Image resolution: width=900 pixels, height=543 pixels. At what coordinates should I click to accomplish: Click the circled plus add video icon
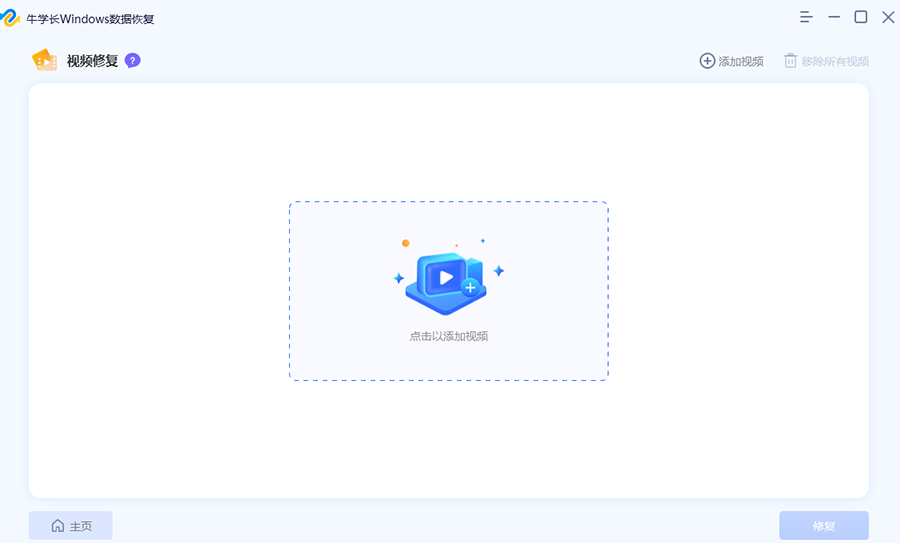click(x=707, y=61)
